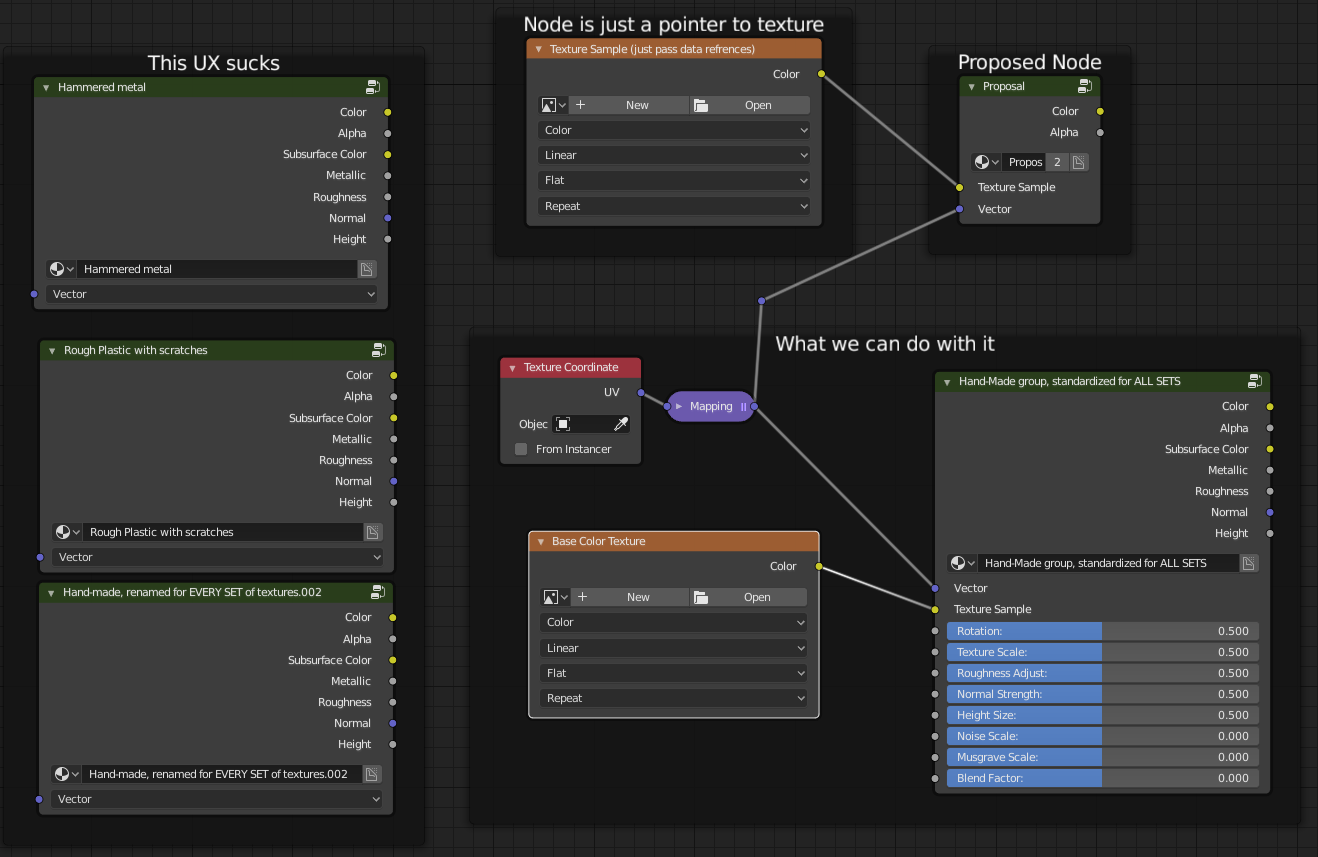The height and width of the screenshot is (857, 1318).
Task: Click the node group icon in Proposal header
Action: 1085,86
